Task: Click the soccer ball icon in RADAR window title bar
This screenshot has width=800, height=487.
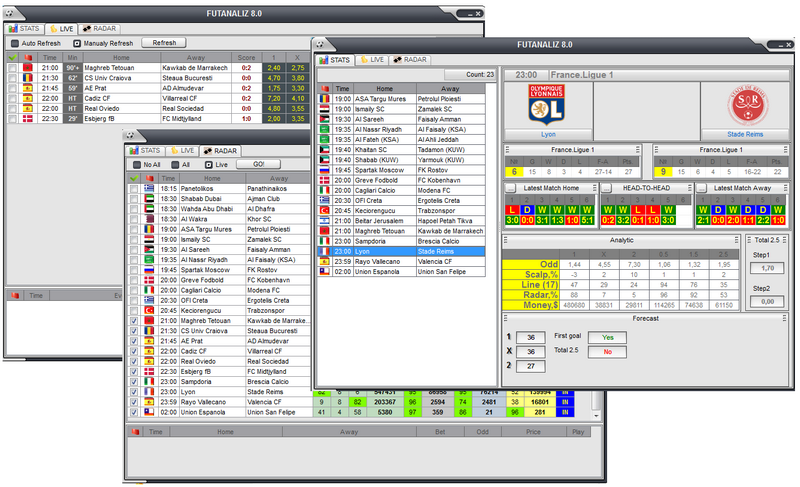Action: [x=130, y=135]
